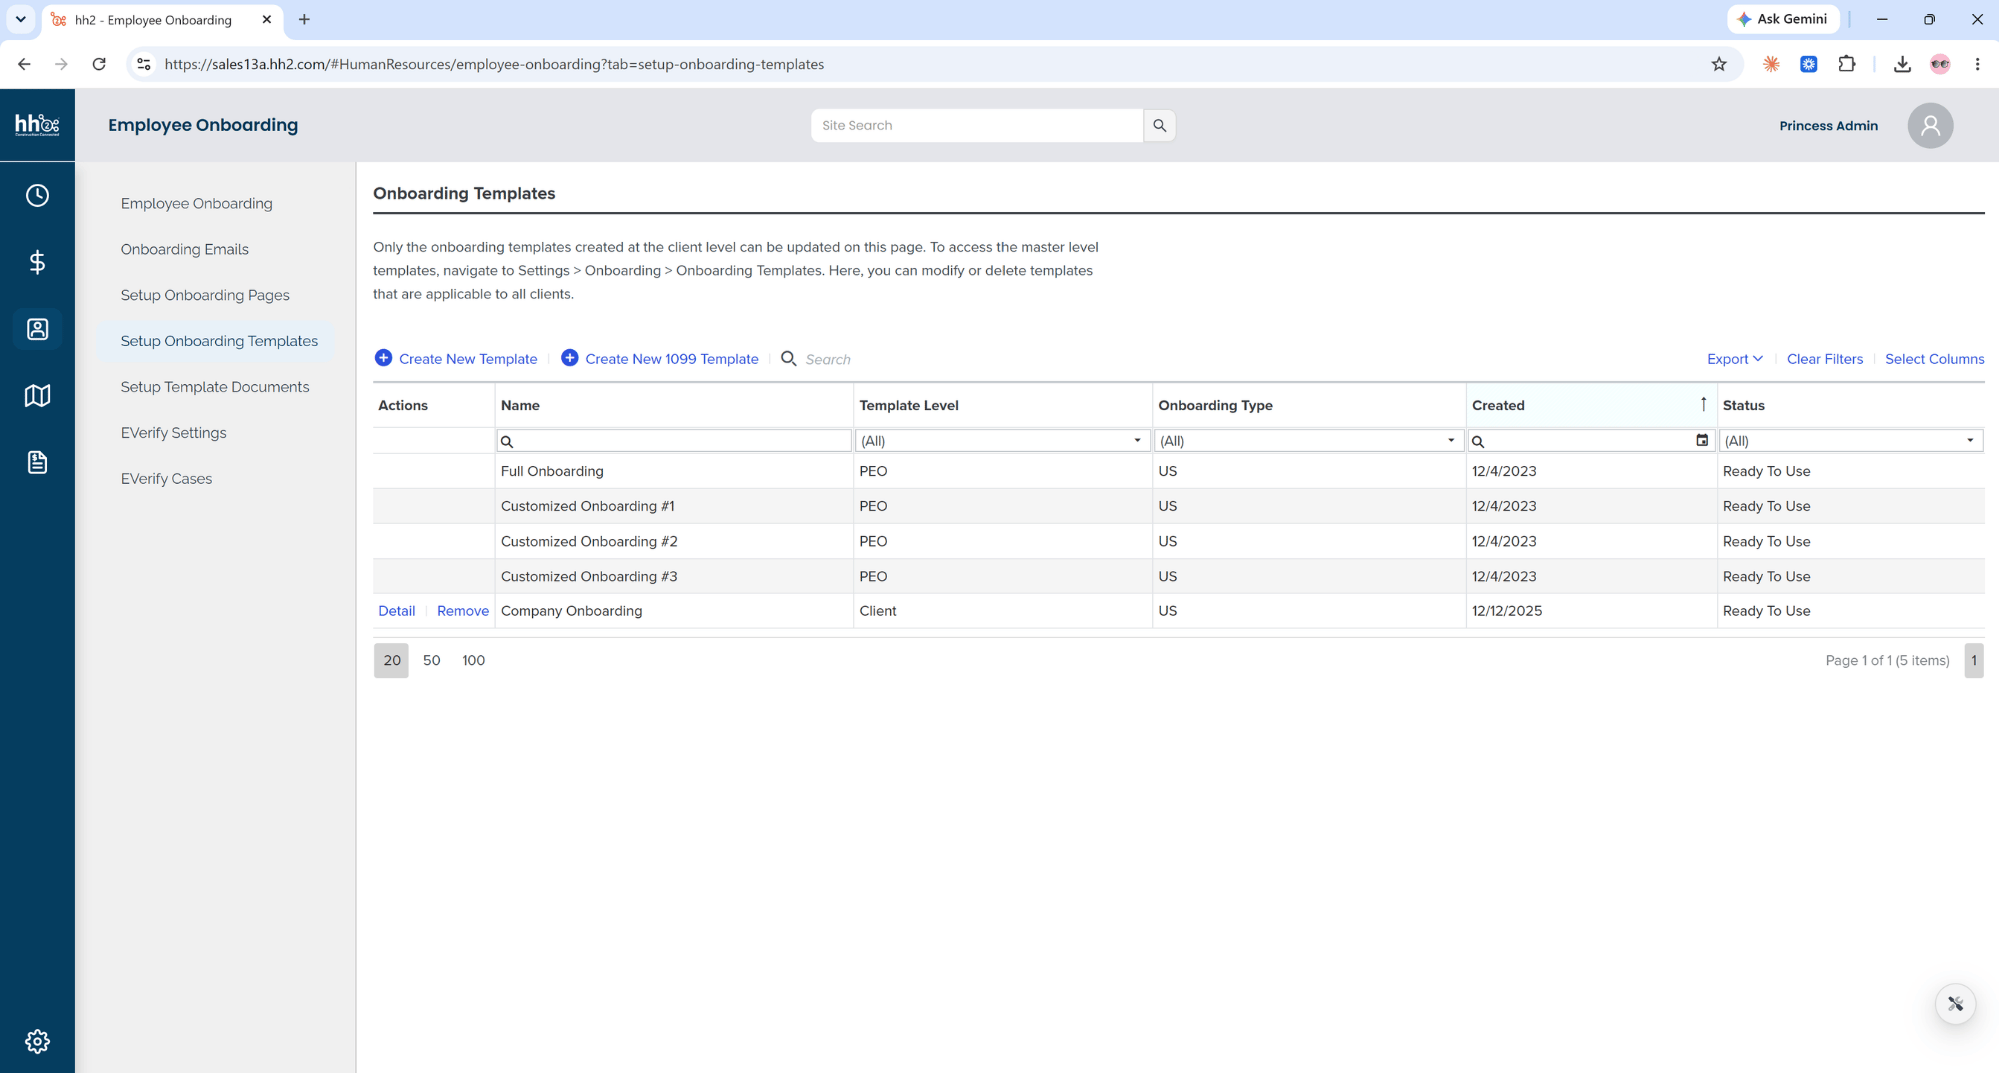Click the floating tools button at bottom right
Viewport: 2000px width, 1073px height.
1955,1003
